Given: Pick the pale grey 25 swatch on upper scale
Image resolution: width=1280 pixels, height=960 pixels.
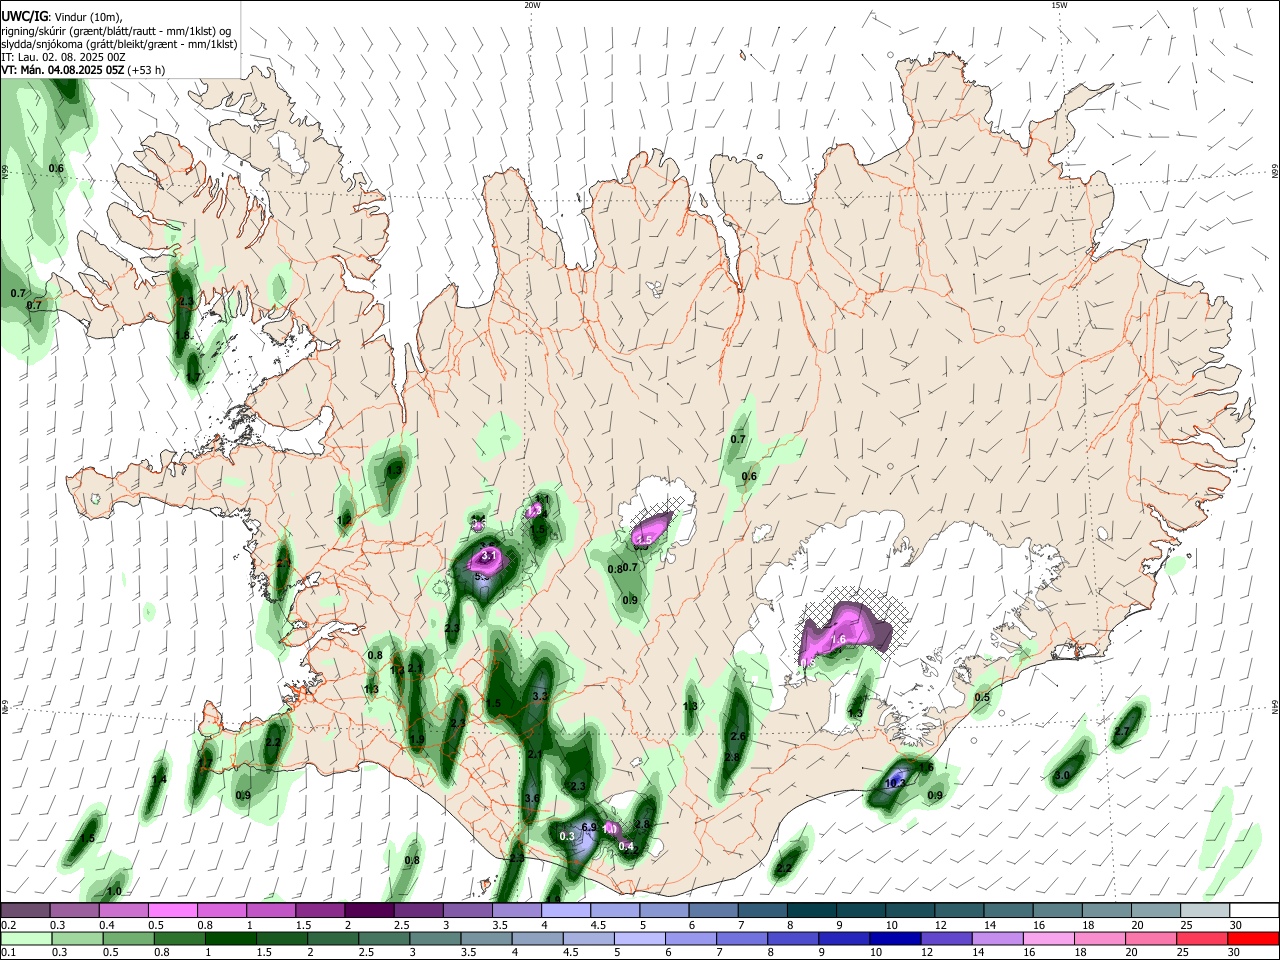Looking at the screenshot, I should (1205, 910).
